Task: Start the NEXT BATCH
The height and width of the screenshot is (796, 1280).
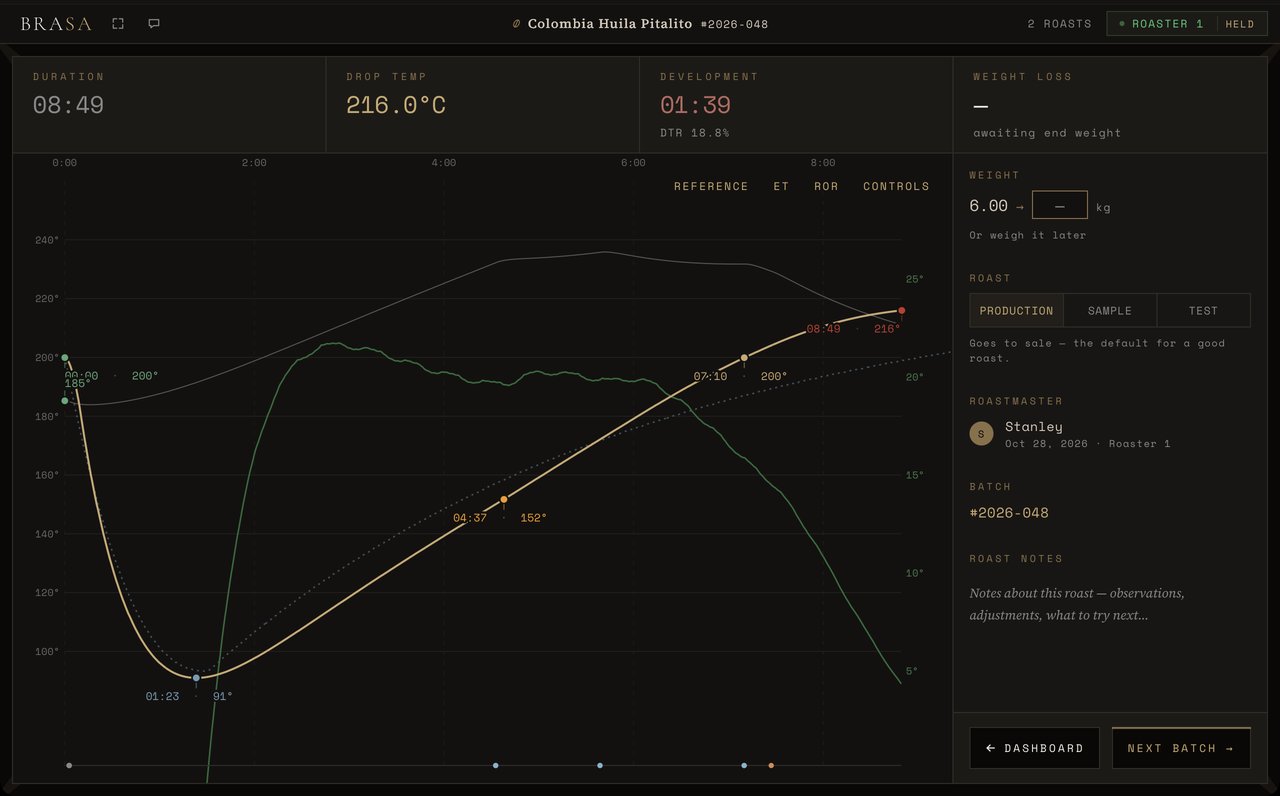Action: [x=1181, y=748]
